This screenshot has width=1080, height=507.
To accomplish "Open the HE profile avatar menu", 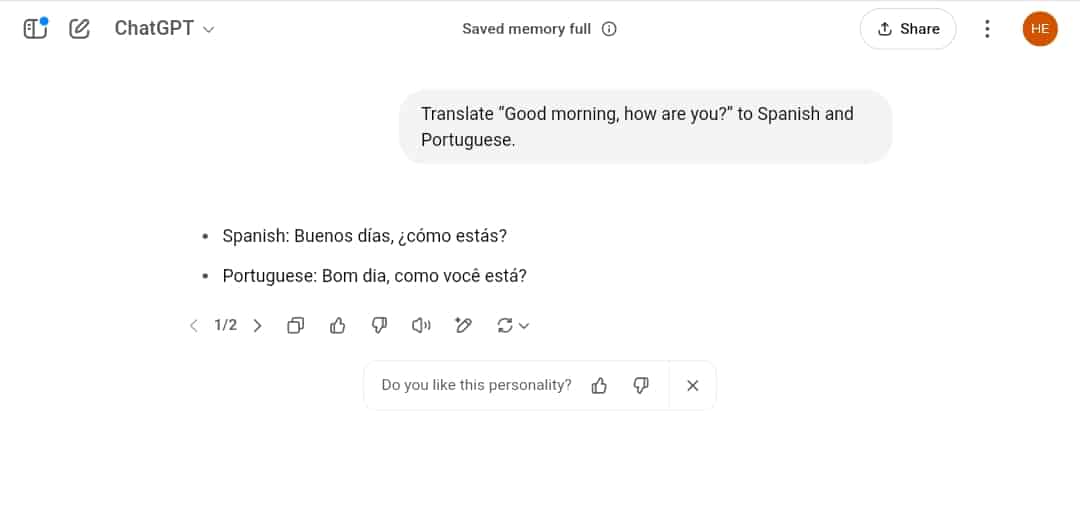I will (x=1040, y=29).
